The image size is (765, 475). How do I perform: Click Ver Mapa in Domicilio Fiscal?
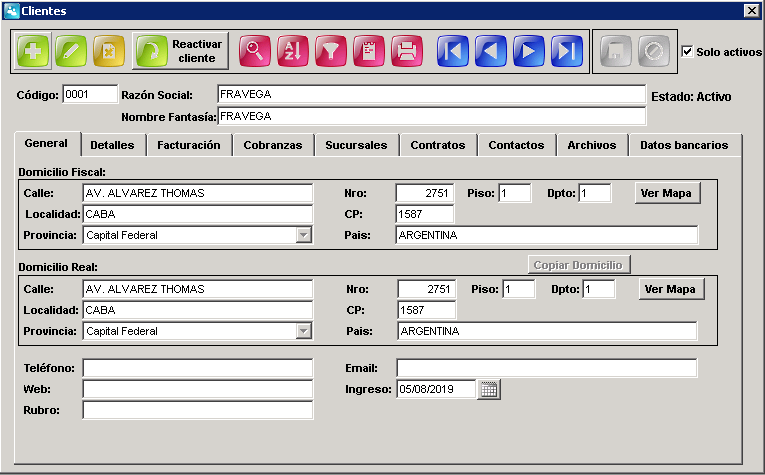(x=666, y=193)
